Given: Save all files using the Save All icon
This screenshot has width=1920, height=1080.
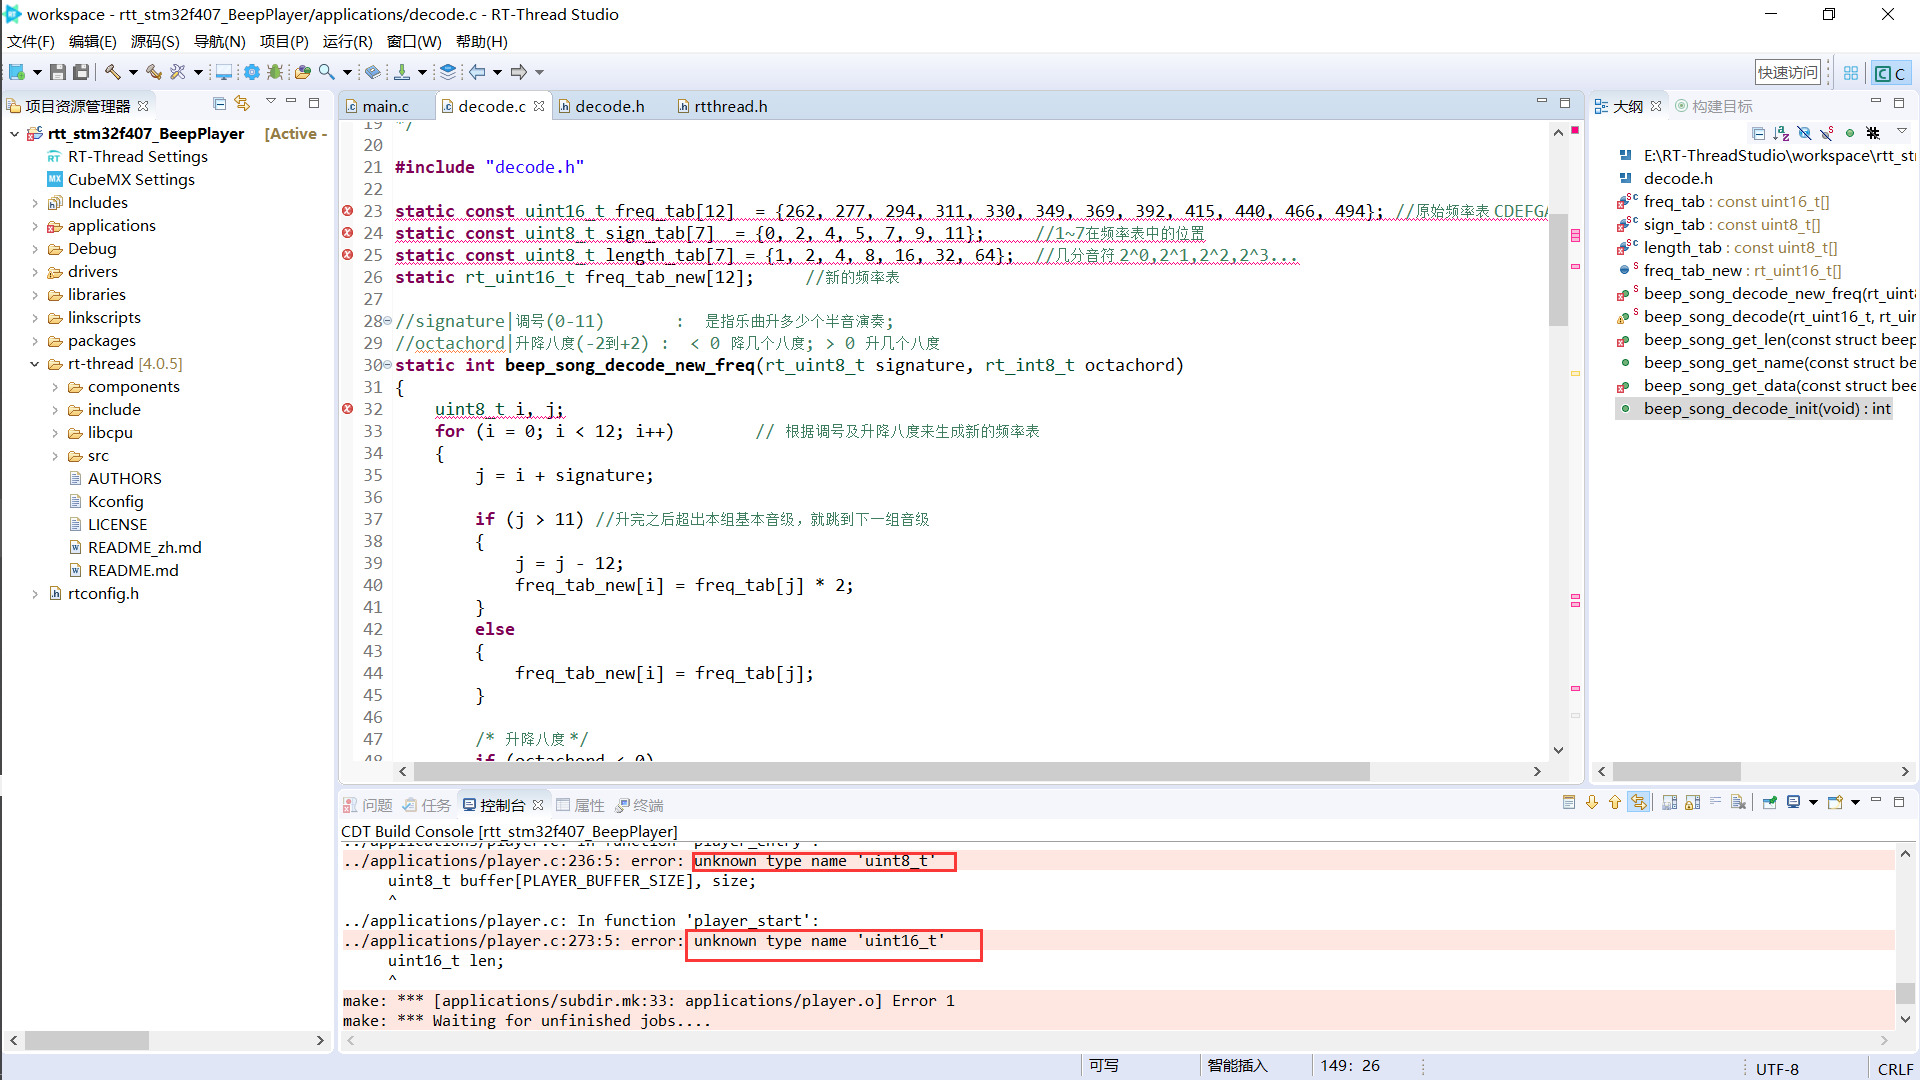Looking at the screenshot, I should pyautogui.click(x=79, y=72).
